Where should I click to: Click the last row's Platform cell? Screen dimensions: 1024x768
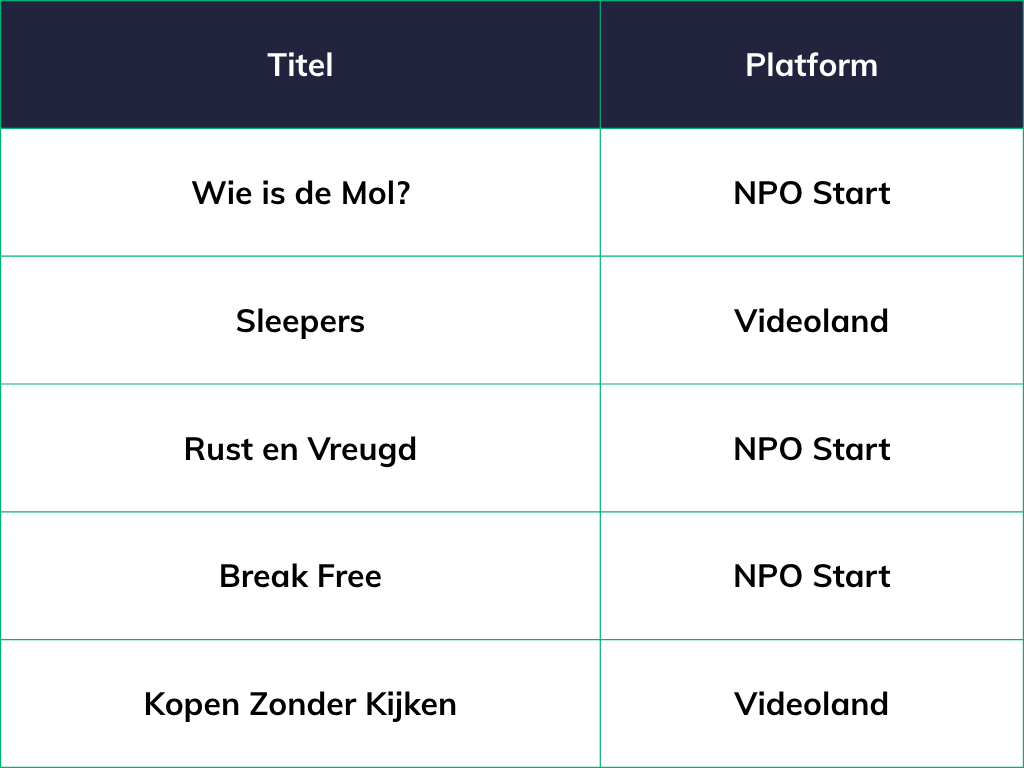point(811,703)
